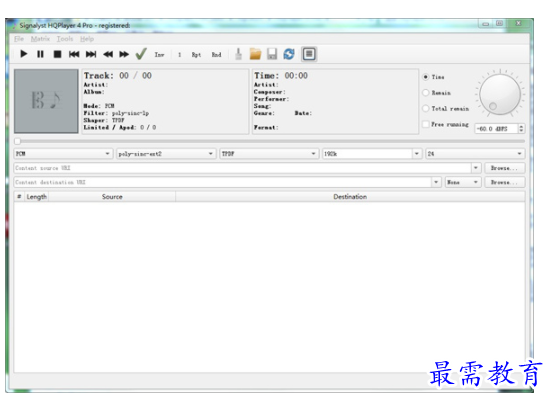Viewport: 551px width, 405px height.
Task: Click Browse next to content destination URI
Action: 505,182
